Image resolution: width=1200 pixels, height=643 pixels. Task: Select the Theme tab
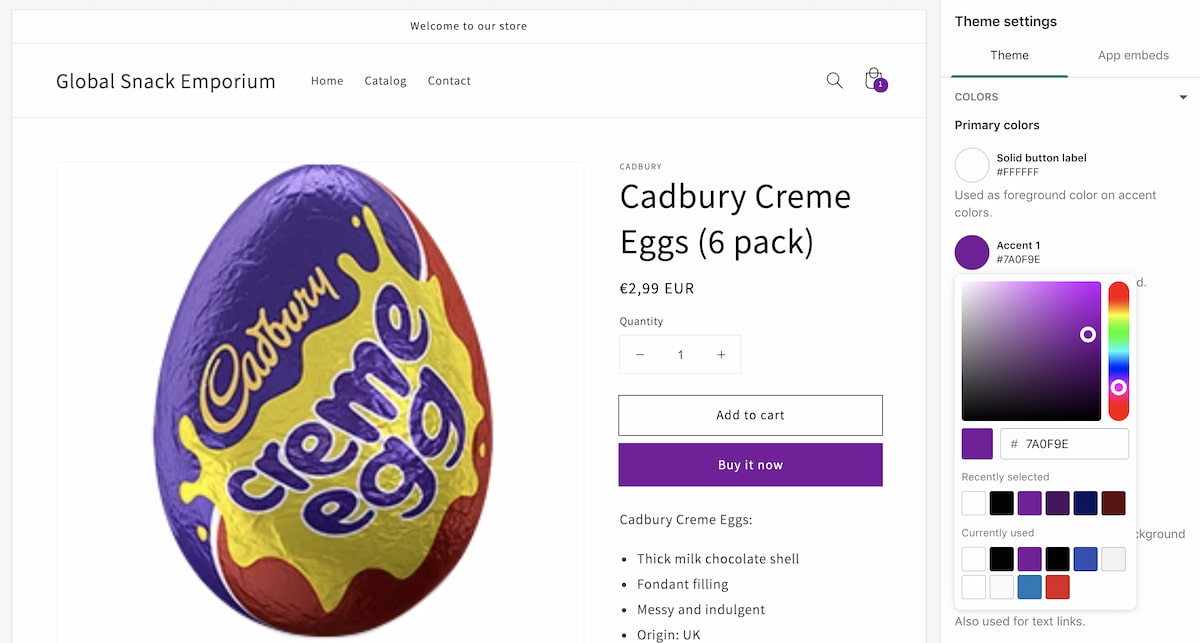tap(1010, 55)
